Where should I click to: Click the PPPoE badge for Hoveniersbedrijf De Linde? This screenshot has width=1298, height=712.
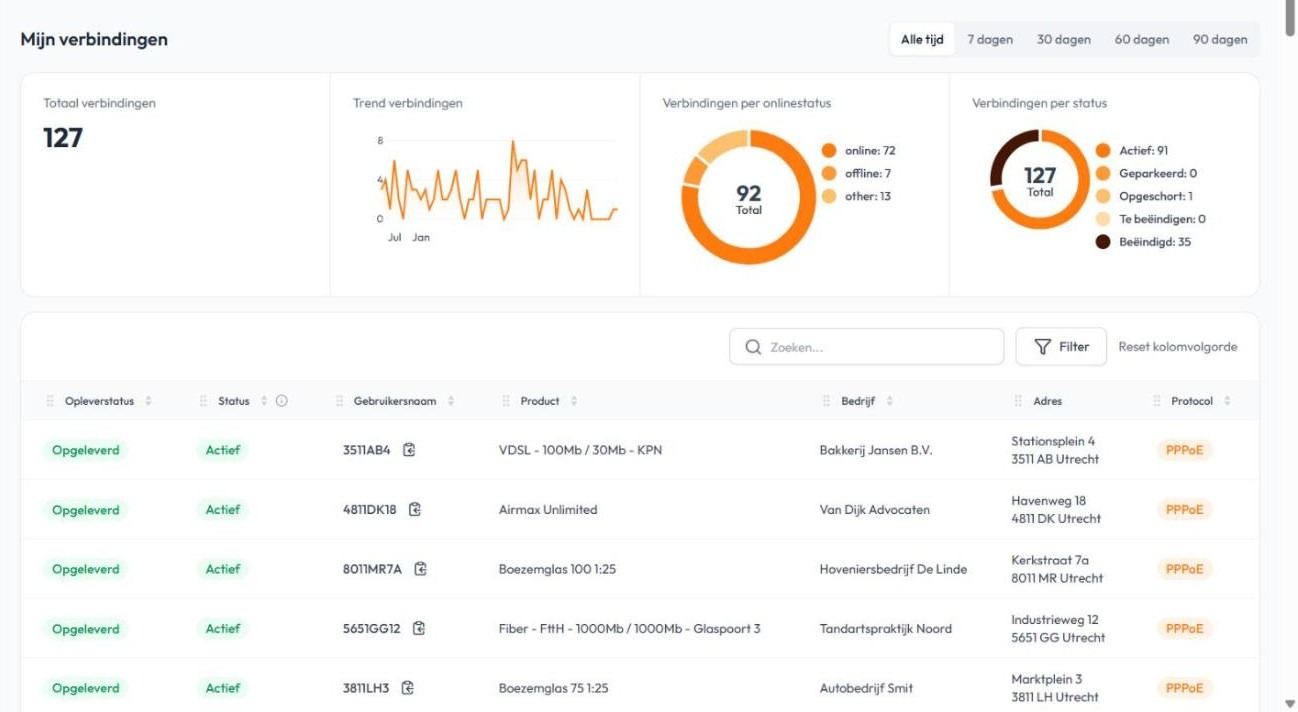coord(1184,569)
